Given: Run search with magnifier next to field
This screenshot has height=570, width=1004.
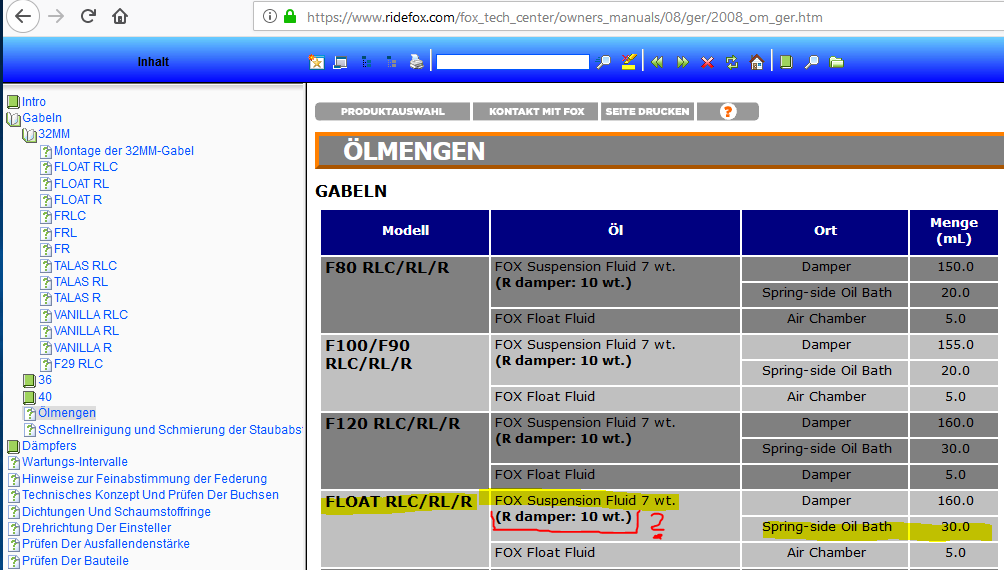Looking at the screenshot, I should [603, 62].
